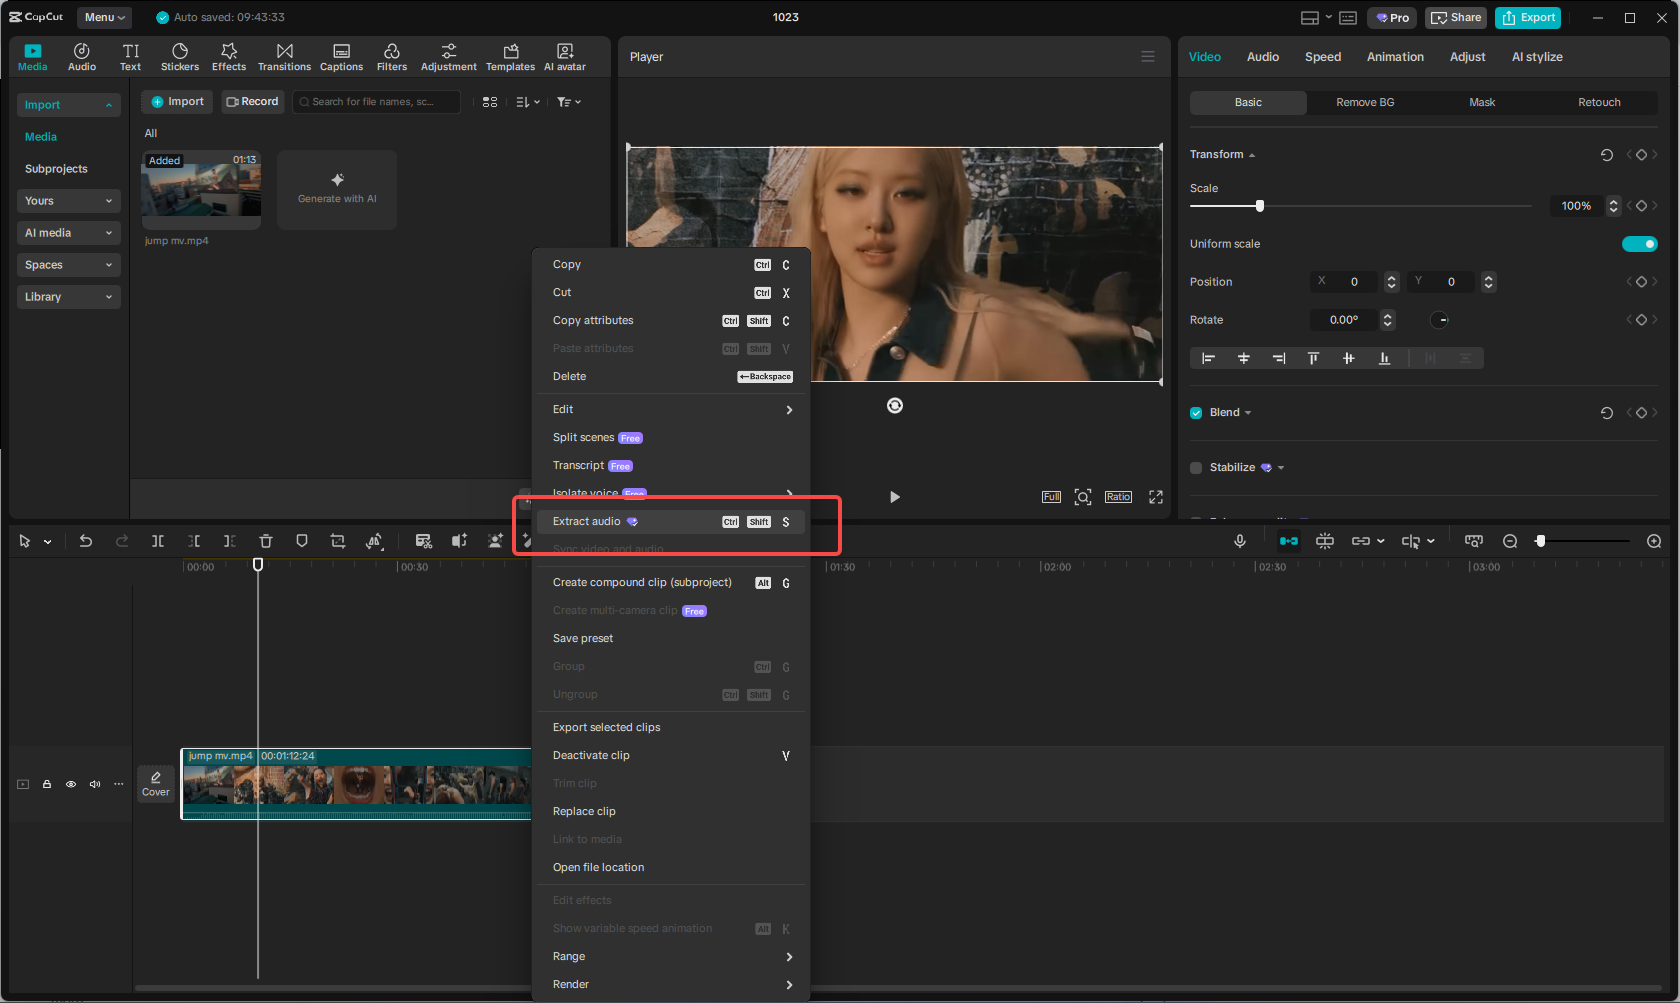Split the clip at the playhead
The image size is (1680, 1003).
tap(158, 541)
